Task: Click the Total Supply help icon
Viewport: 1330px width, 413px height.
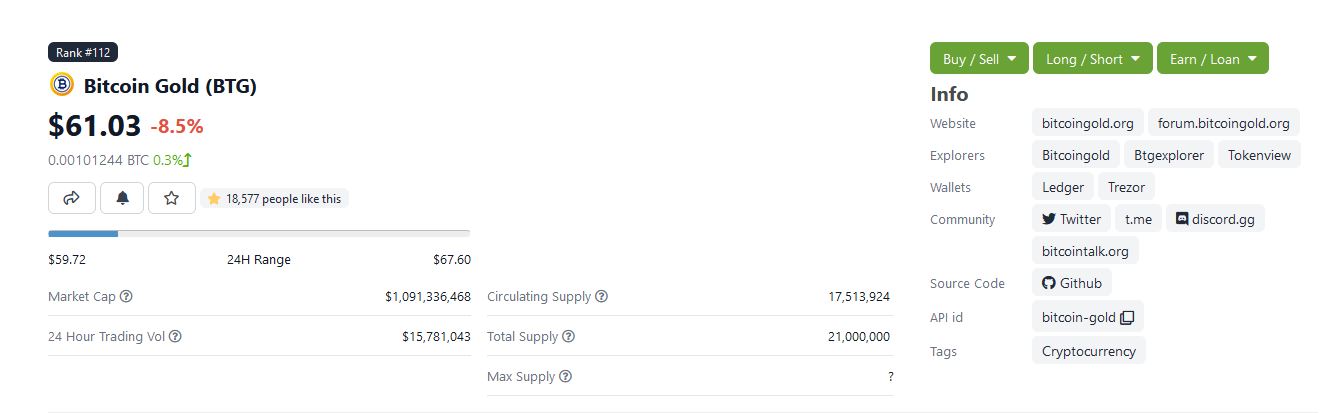Action: [x=568, y=337]
